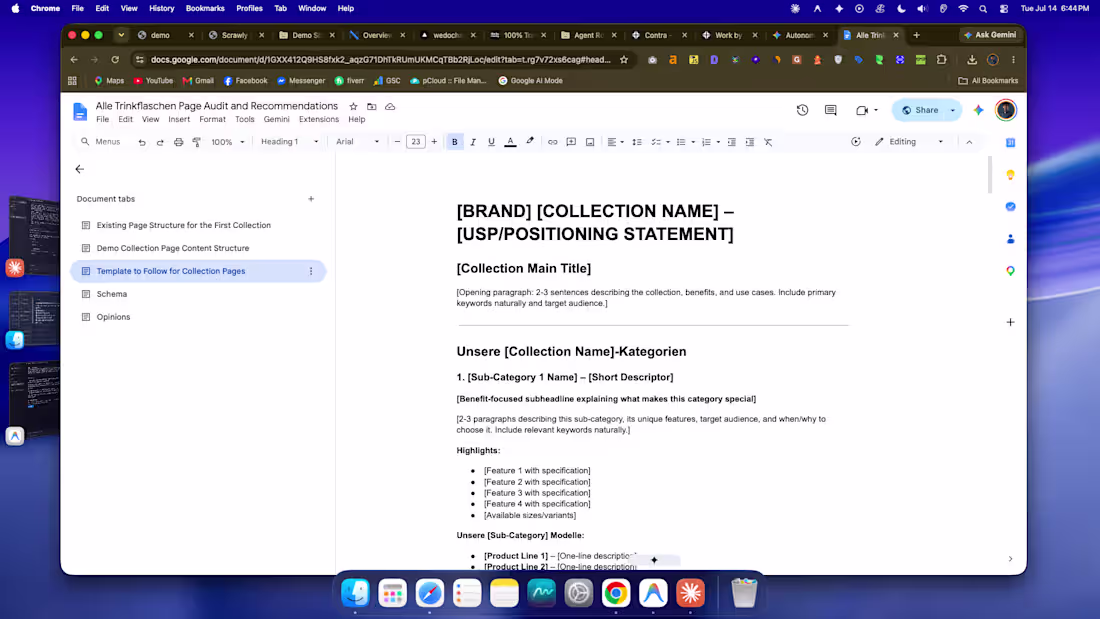Select the Paint format tool

(x=196, y=142)
